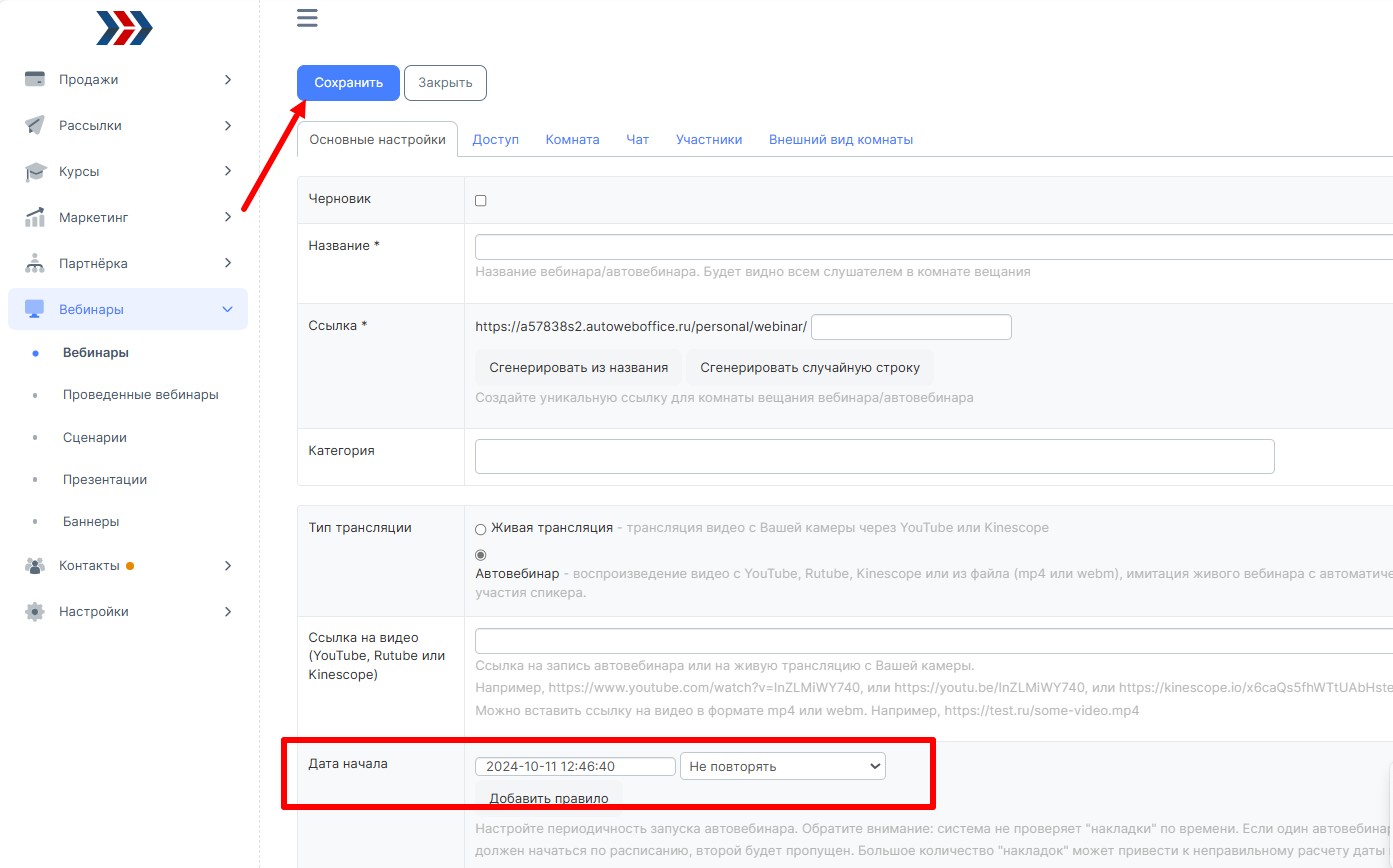Switch to the Доступ tab
The image size is (1393, 868).
click(x=495, y=140)
